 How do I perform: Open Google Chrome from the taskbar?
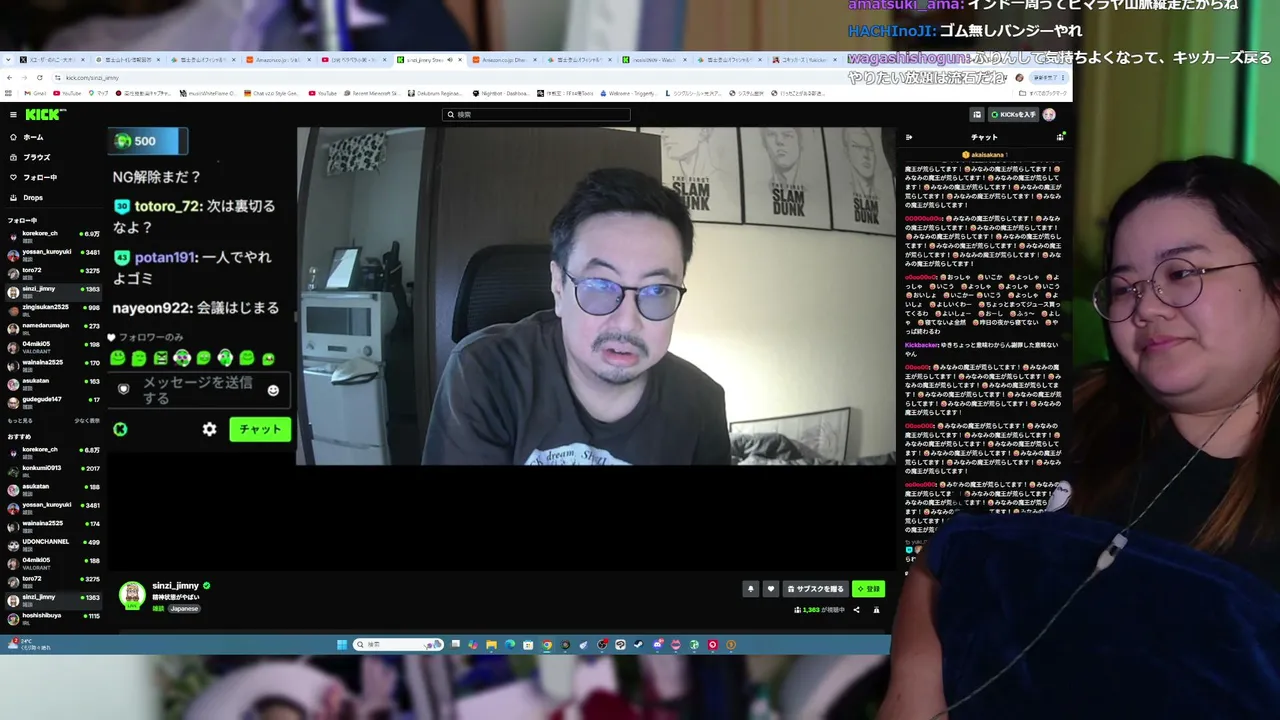547,645
